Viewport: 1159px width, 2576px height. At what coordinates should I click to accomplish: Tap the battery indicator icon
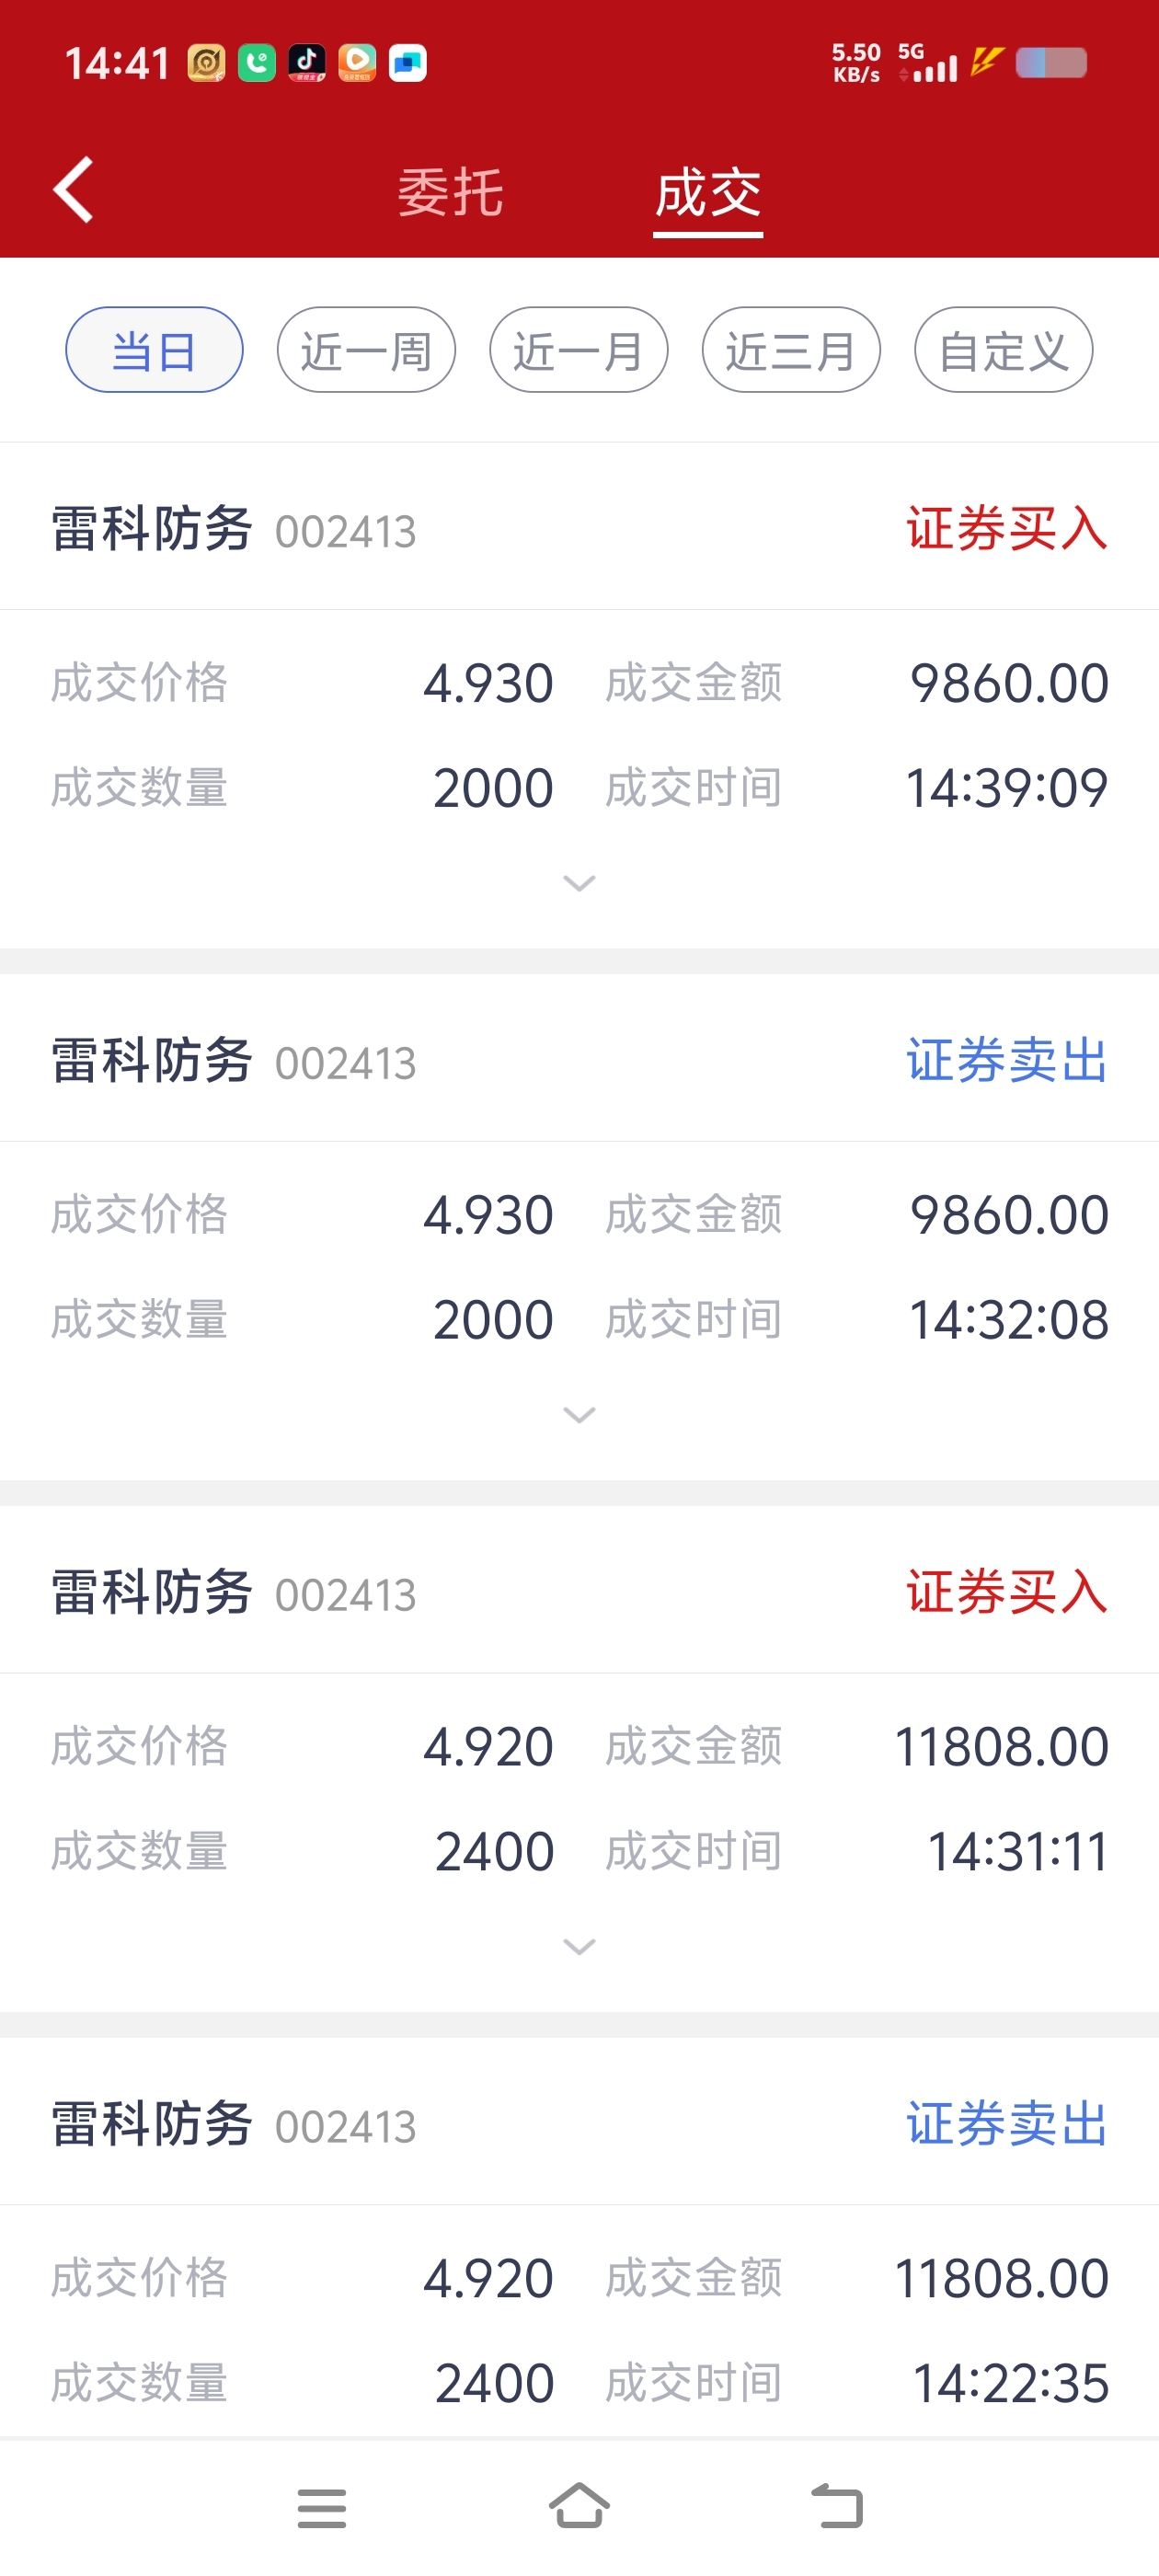(1051, 63)
